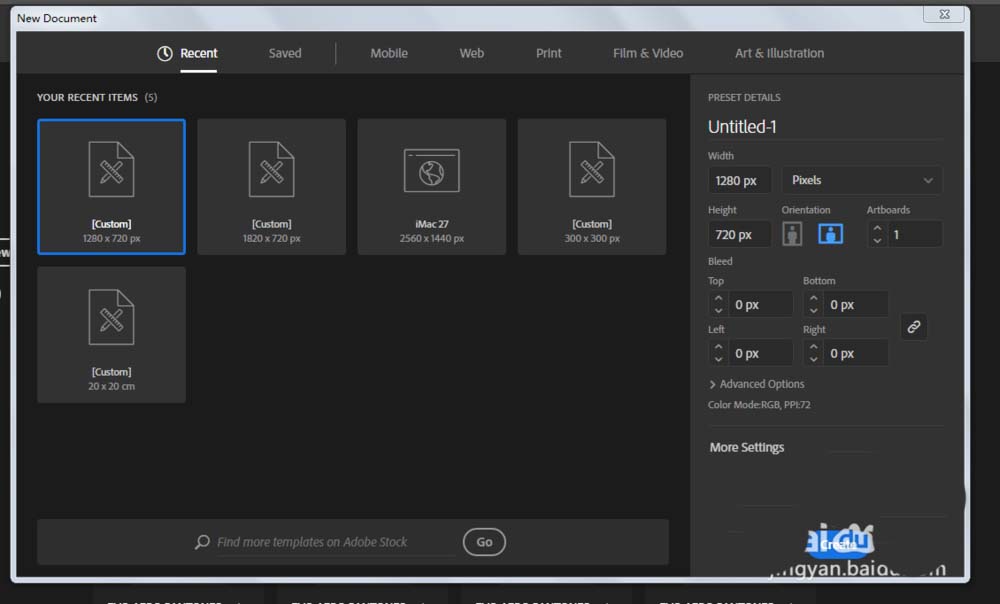Expand Advanced Options
This screenshot has height=604, width=1000.
click(756, 384)
